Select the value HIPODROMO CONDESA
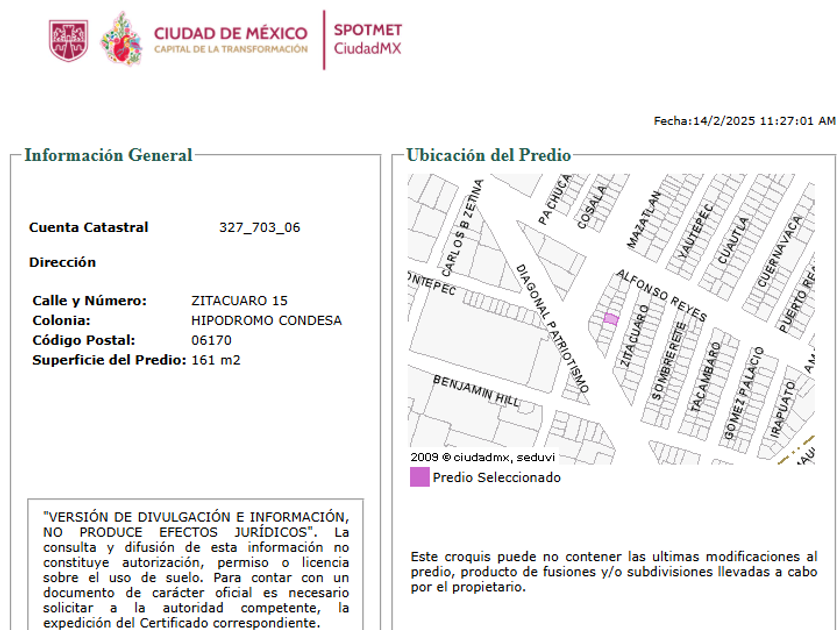 click(x=266, y=320)
